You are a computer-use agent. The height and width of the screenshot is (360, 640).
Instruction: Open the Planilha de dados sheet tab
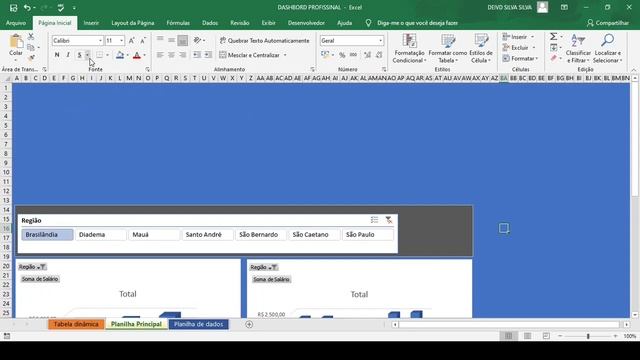[199, 324]
